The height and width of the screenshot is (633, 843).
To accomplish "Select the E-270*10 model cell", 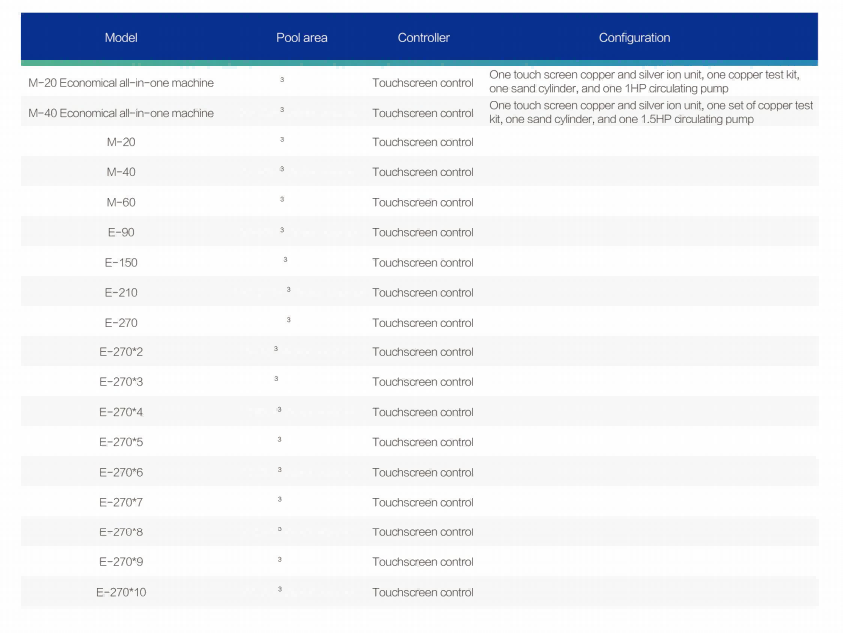I will (x=121, y=592).
